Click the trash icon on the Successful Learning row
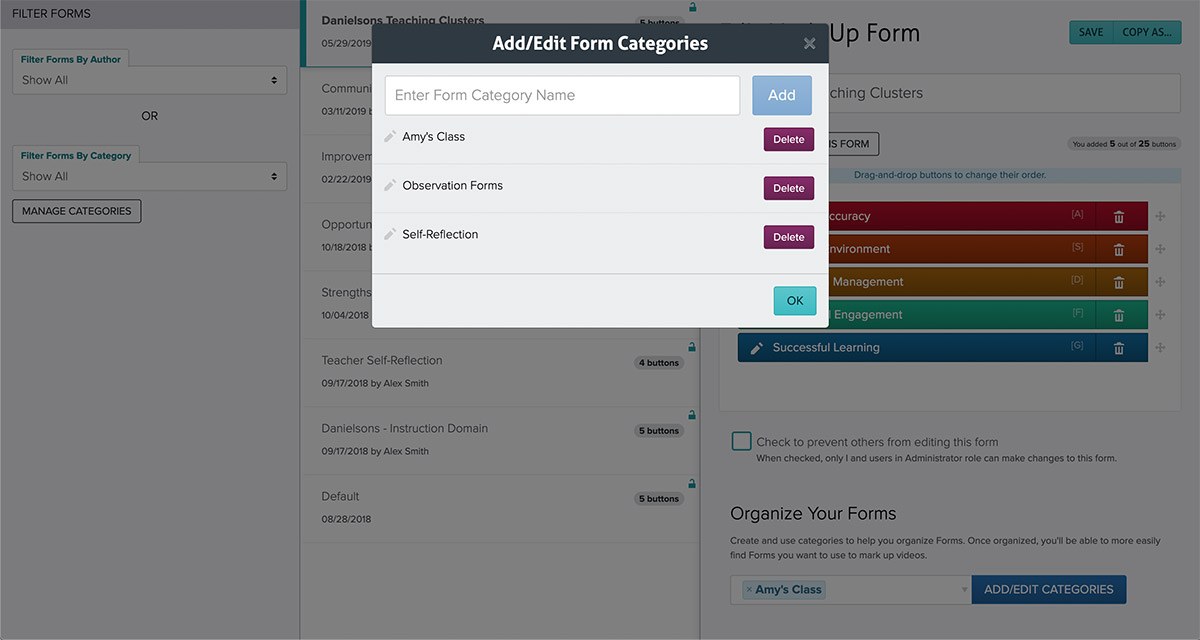This screenshot has height=640, width=1200. (x=1119, y=347)
